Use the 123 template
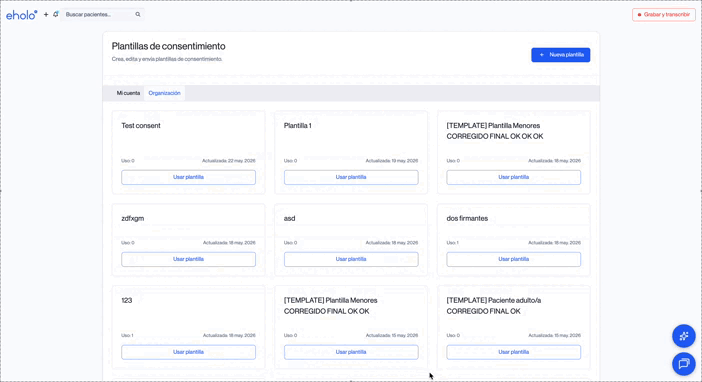 click(x=188, y=352)
